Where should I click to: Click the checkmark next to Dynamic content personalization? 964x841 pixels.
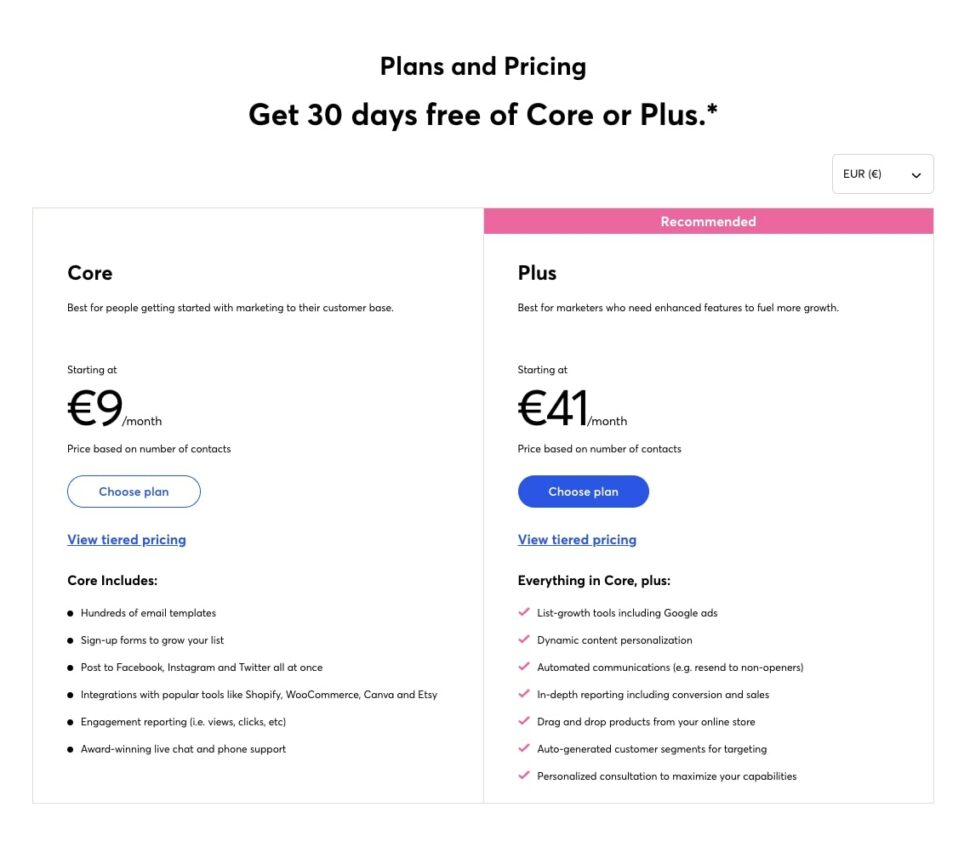[524, 640]
